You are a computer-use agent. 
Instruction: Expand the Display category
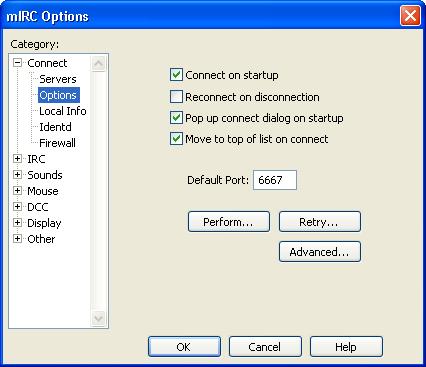coord(17,223)
